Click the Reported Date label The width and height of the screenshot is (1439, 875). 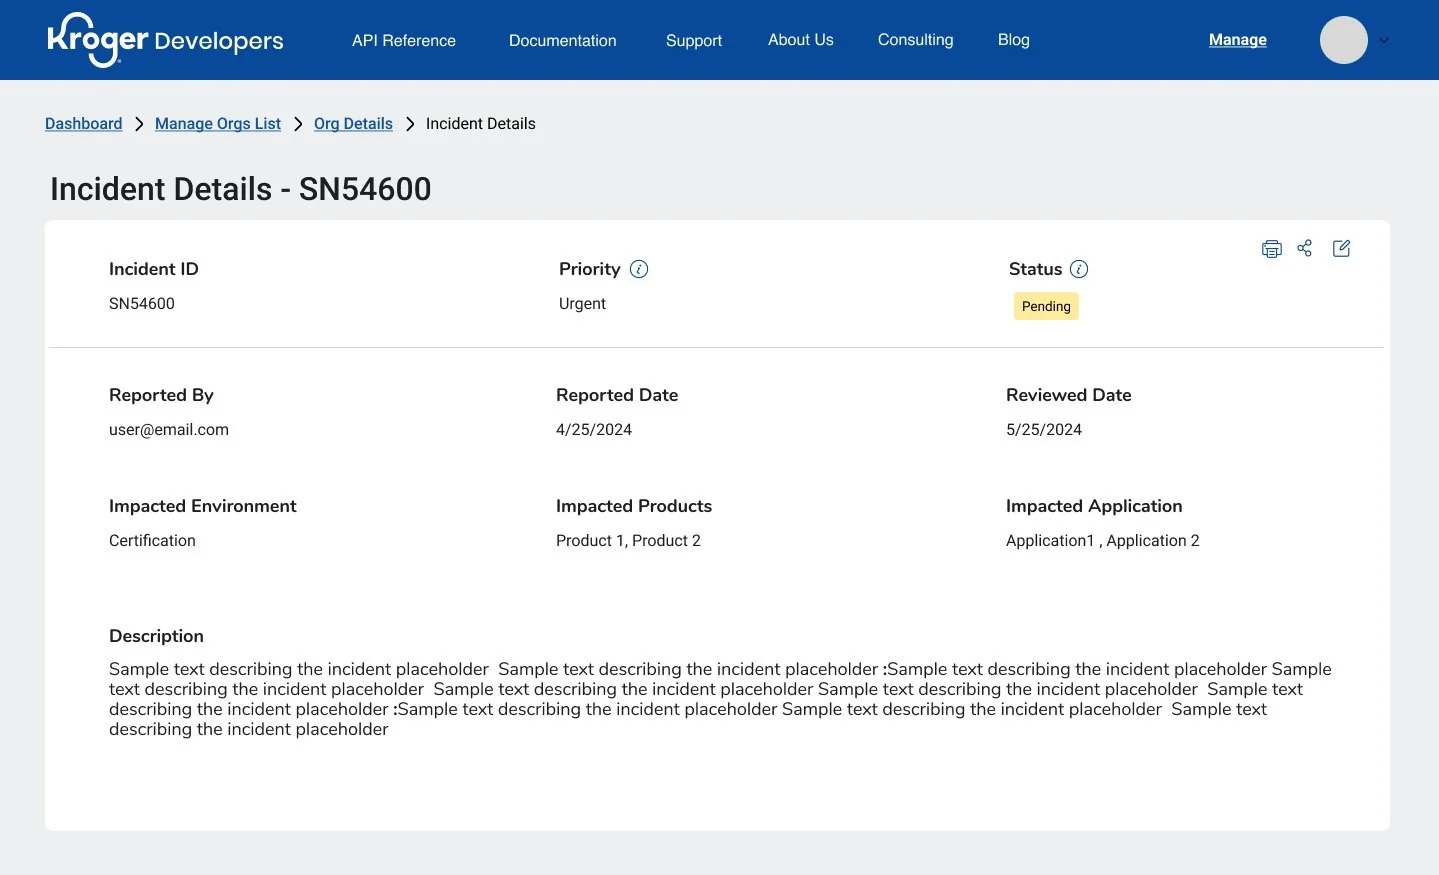point(617,395)
